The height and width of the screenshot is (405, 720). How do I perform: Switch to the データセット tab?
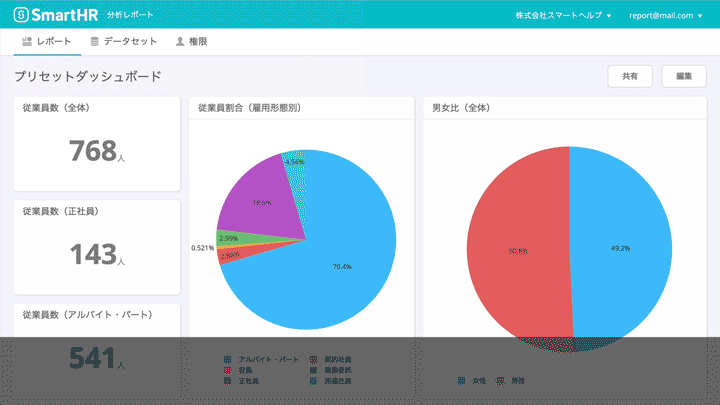[x=123, y=42]
